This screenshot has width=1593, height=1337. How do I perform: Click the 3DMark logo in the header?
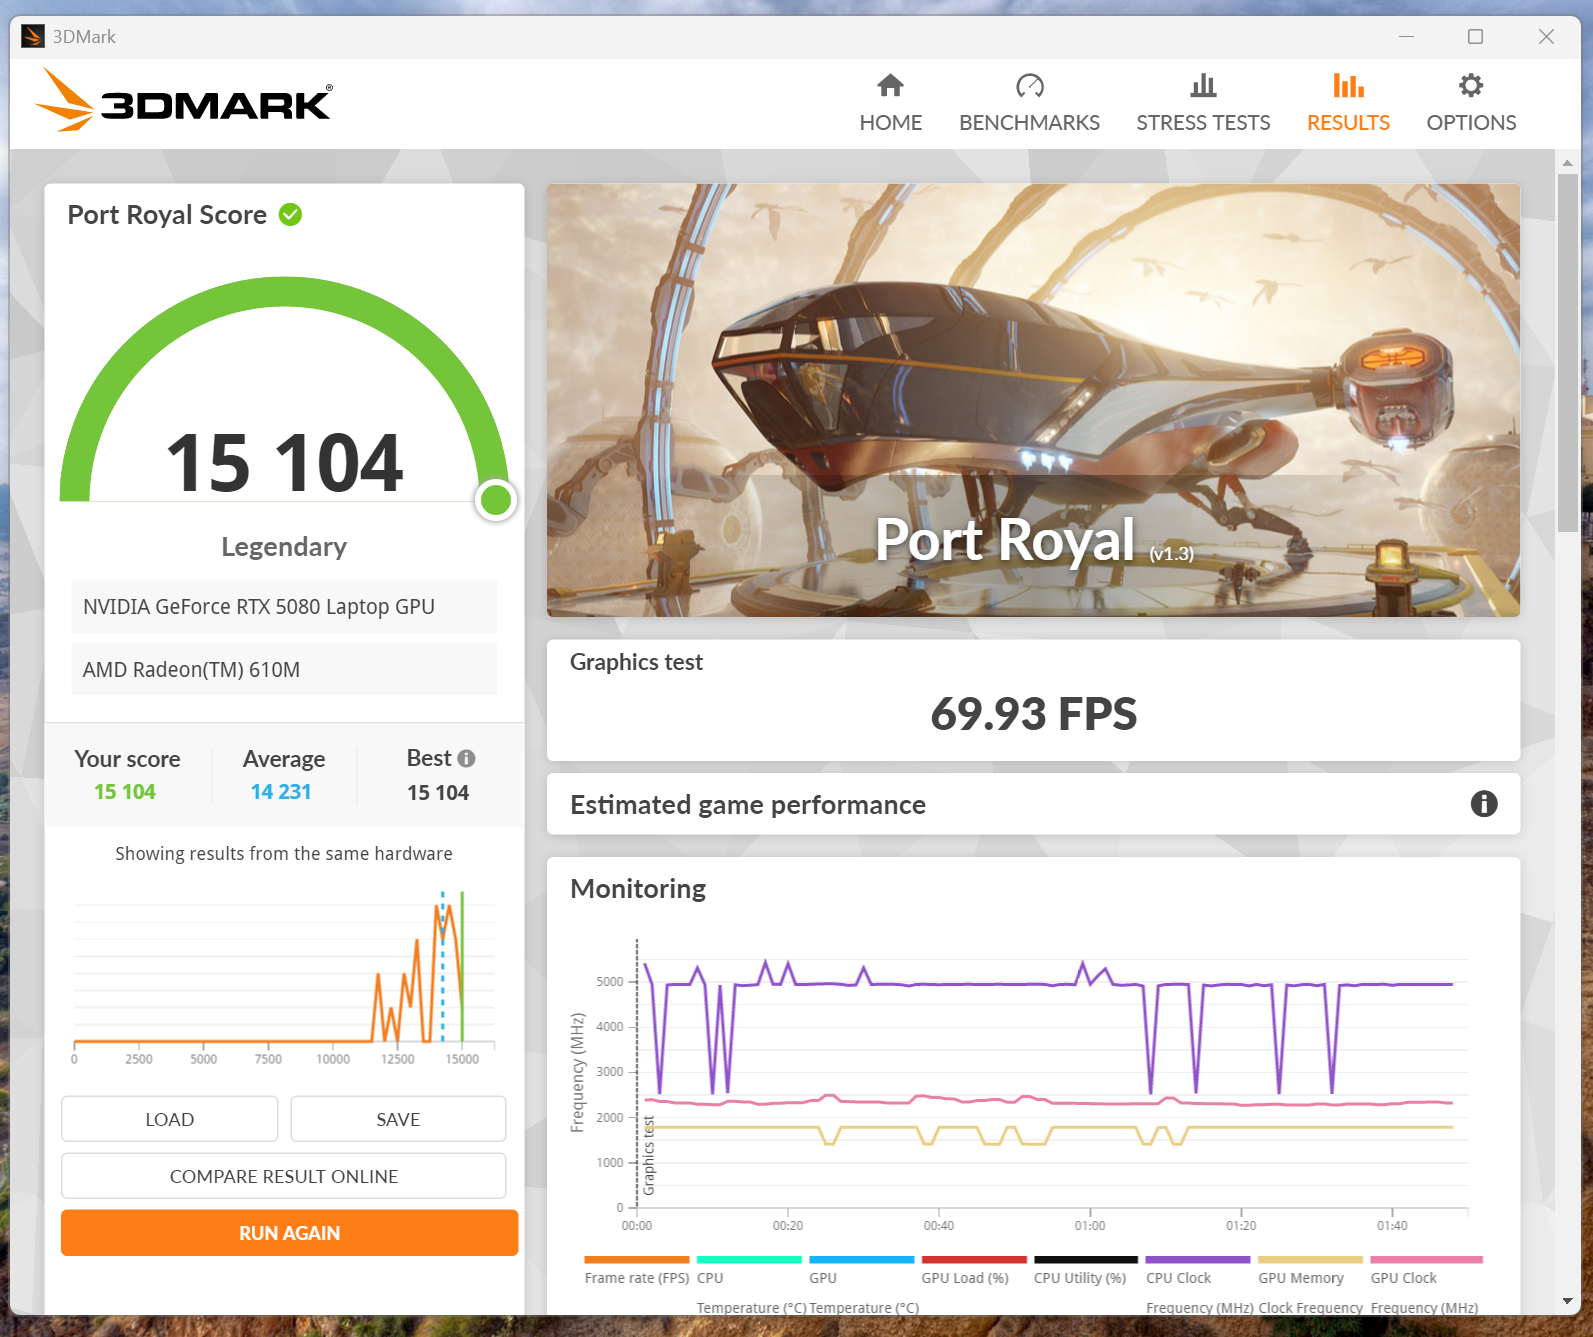pyautogui.click(x=184, y=101)
